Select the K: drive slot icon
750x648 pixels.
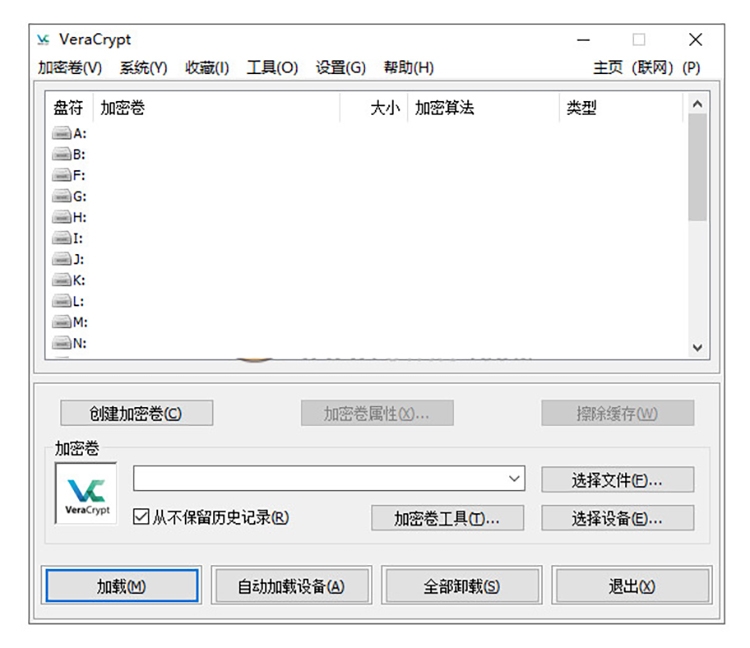62,280
